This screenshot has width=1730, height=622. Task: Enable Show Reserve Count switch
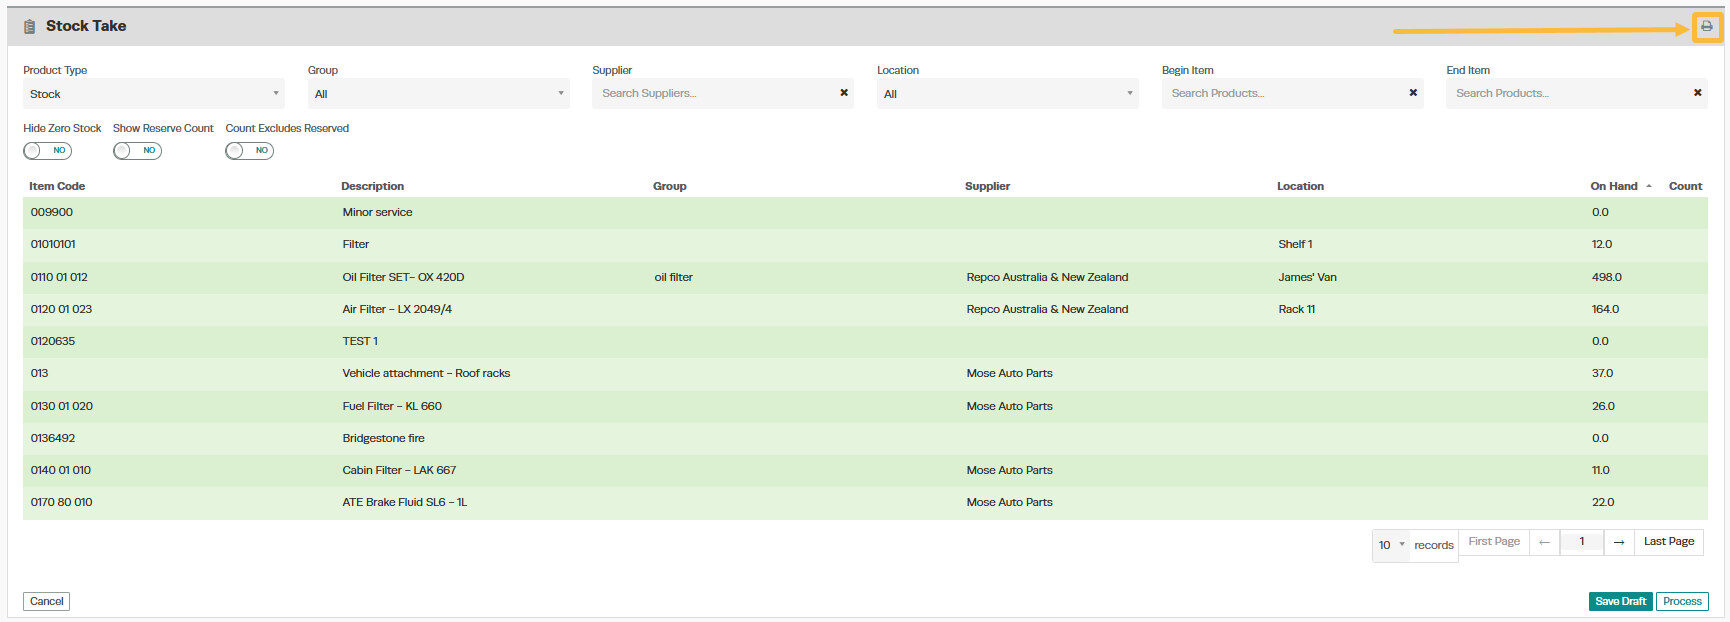tap(137, 150)
